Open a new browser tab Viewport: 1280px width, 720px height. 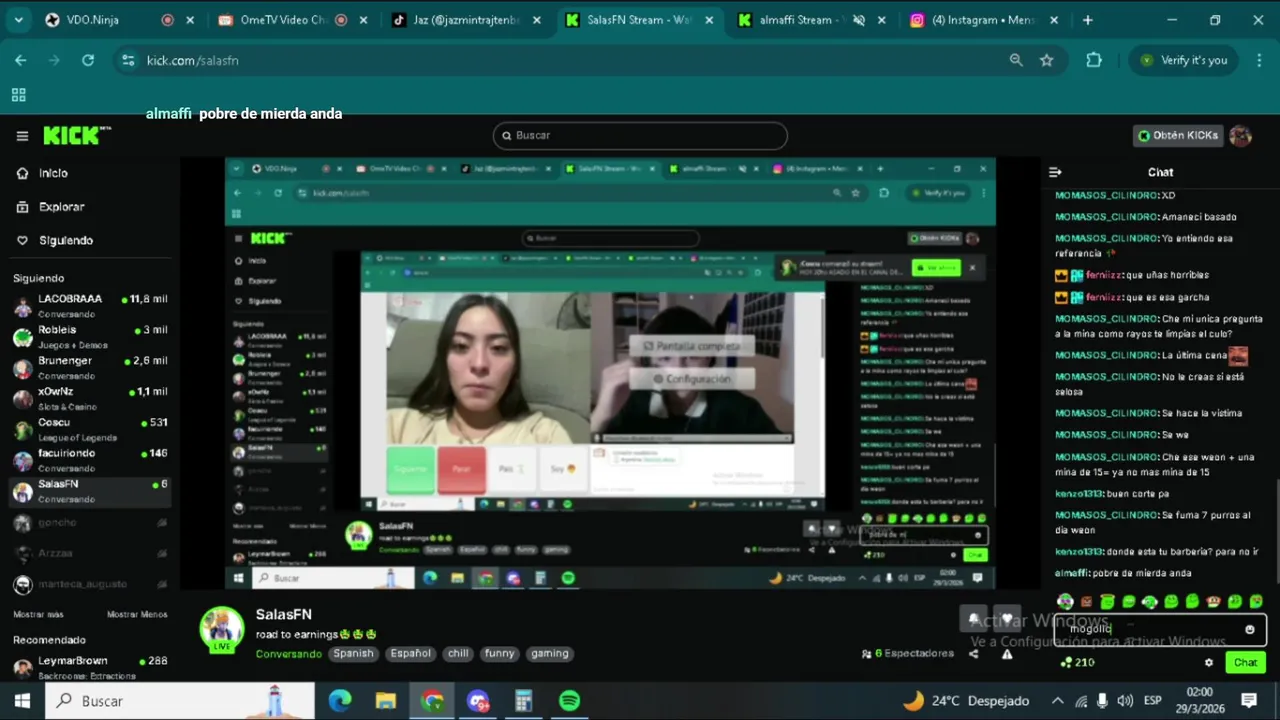[1088, 20]
